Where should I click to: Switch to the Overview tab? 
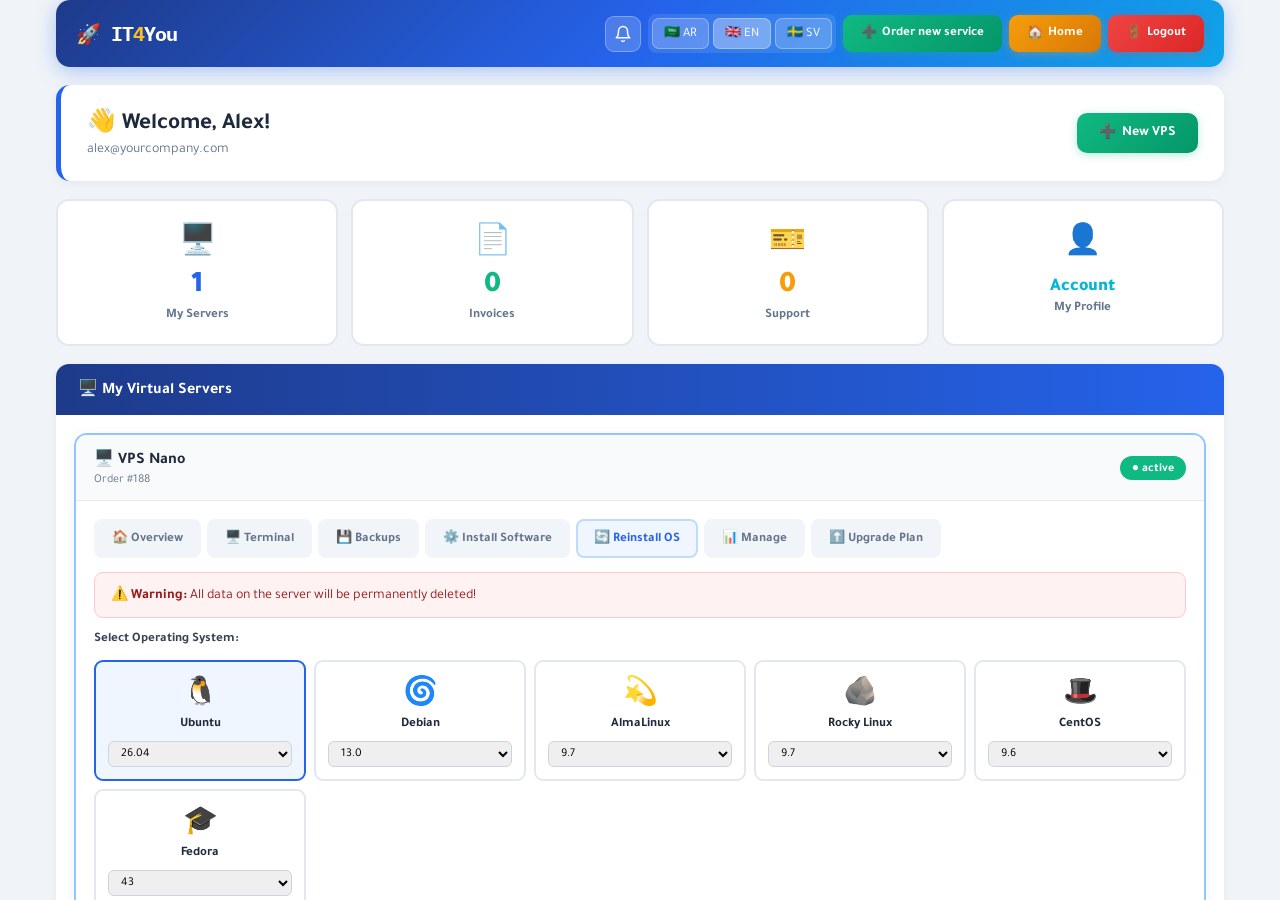coord(147,538)
